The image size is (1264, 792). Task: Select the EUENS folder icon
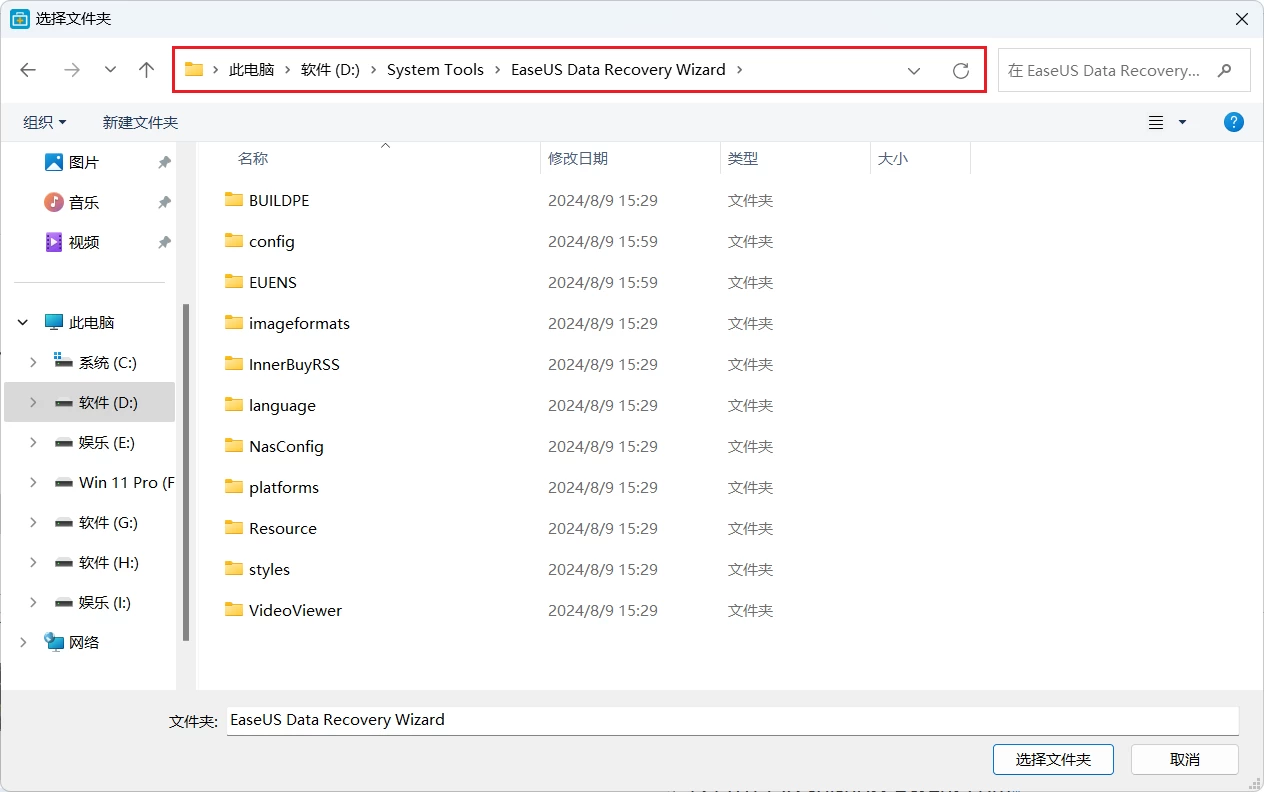point(234,282)
